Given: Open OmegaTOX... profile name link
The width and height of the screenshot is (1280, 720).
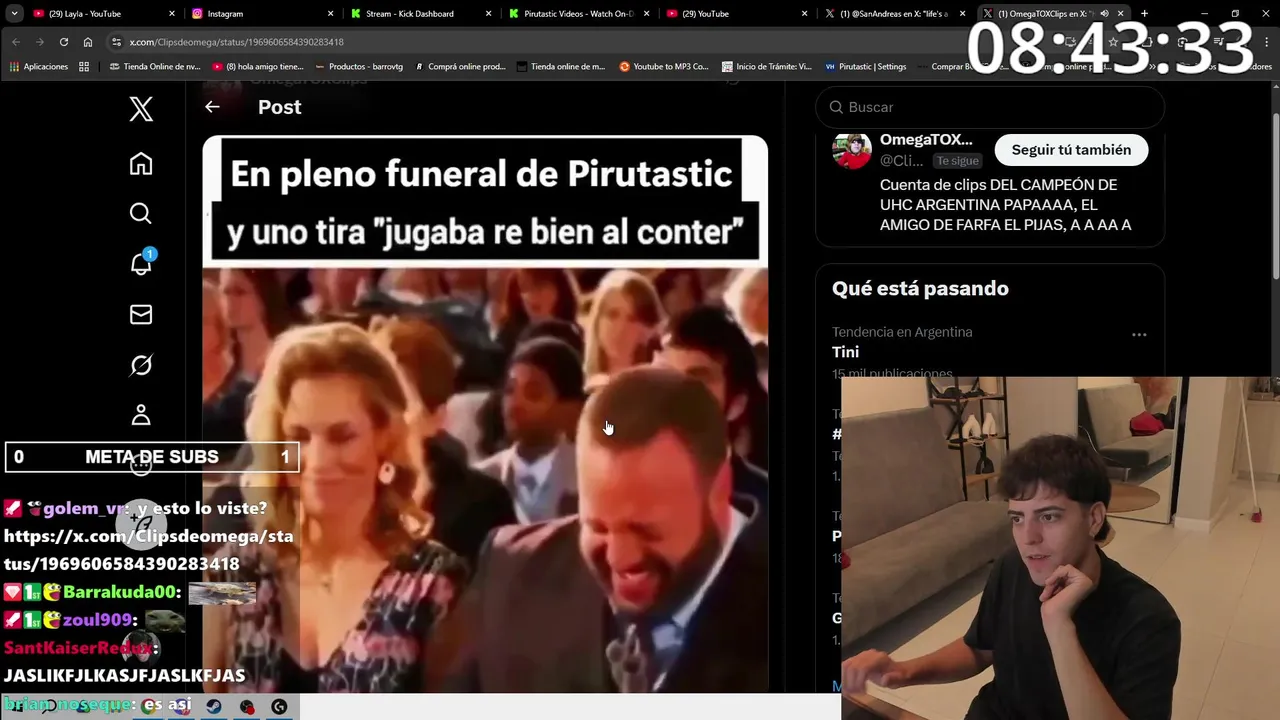Looking at the screenshot, I should 926,140.
